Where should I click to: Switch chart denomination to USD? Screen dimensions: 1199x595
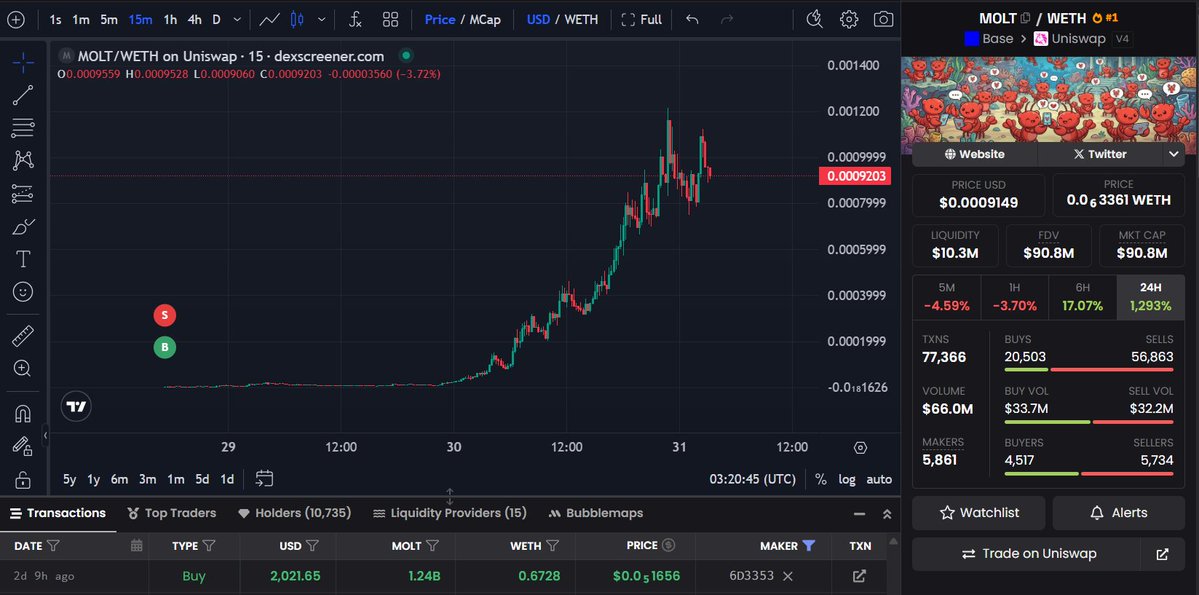[538, 20]
